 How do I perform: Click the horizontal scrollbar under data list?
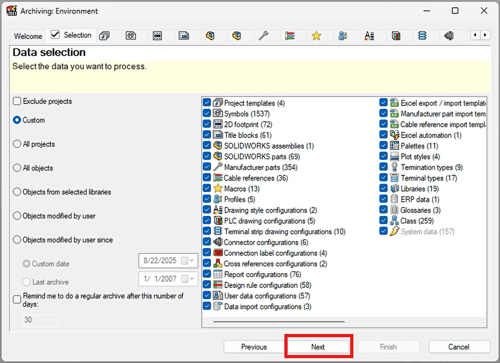click(279, 322)
